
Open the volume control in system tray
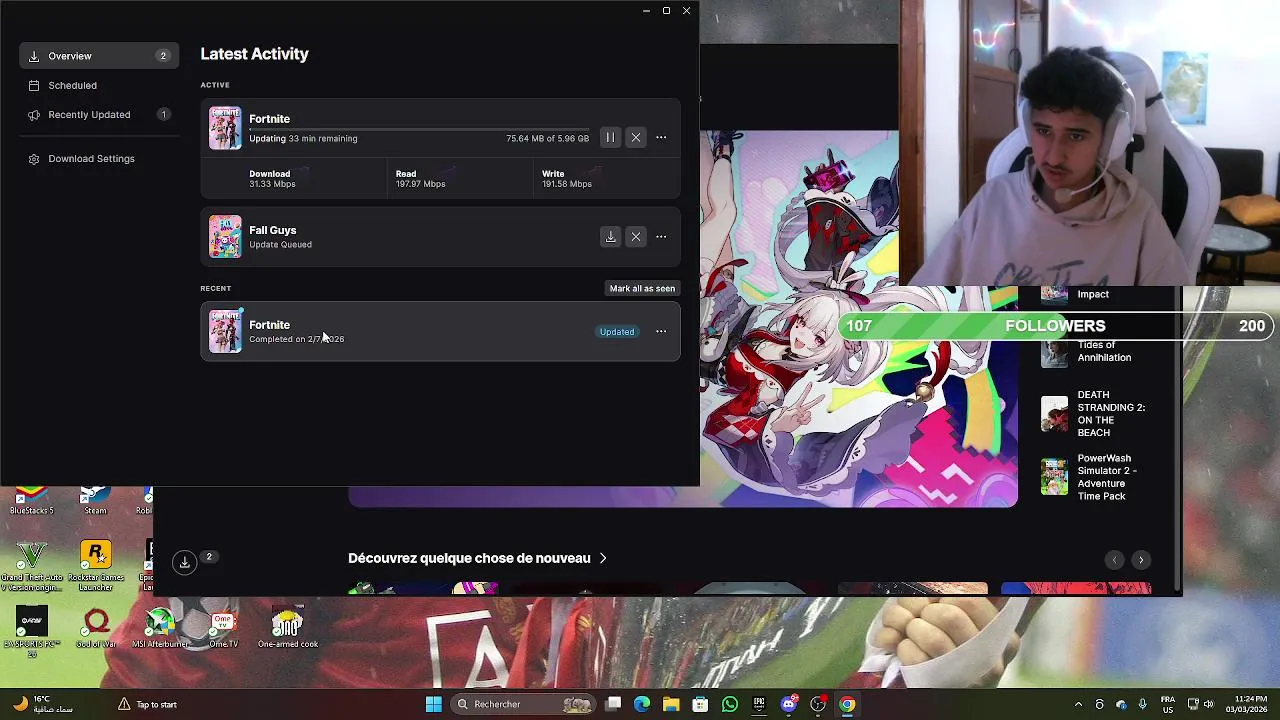tap(1208, 704)
